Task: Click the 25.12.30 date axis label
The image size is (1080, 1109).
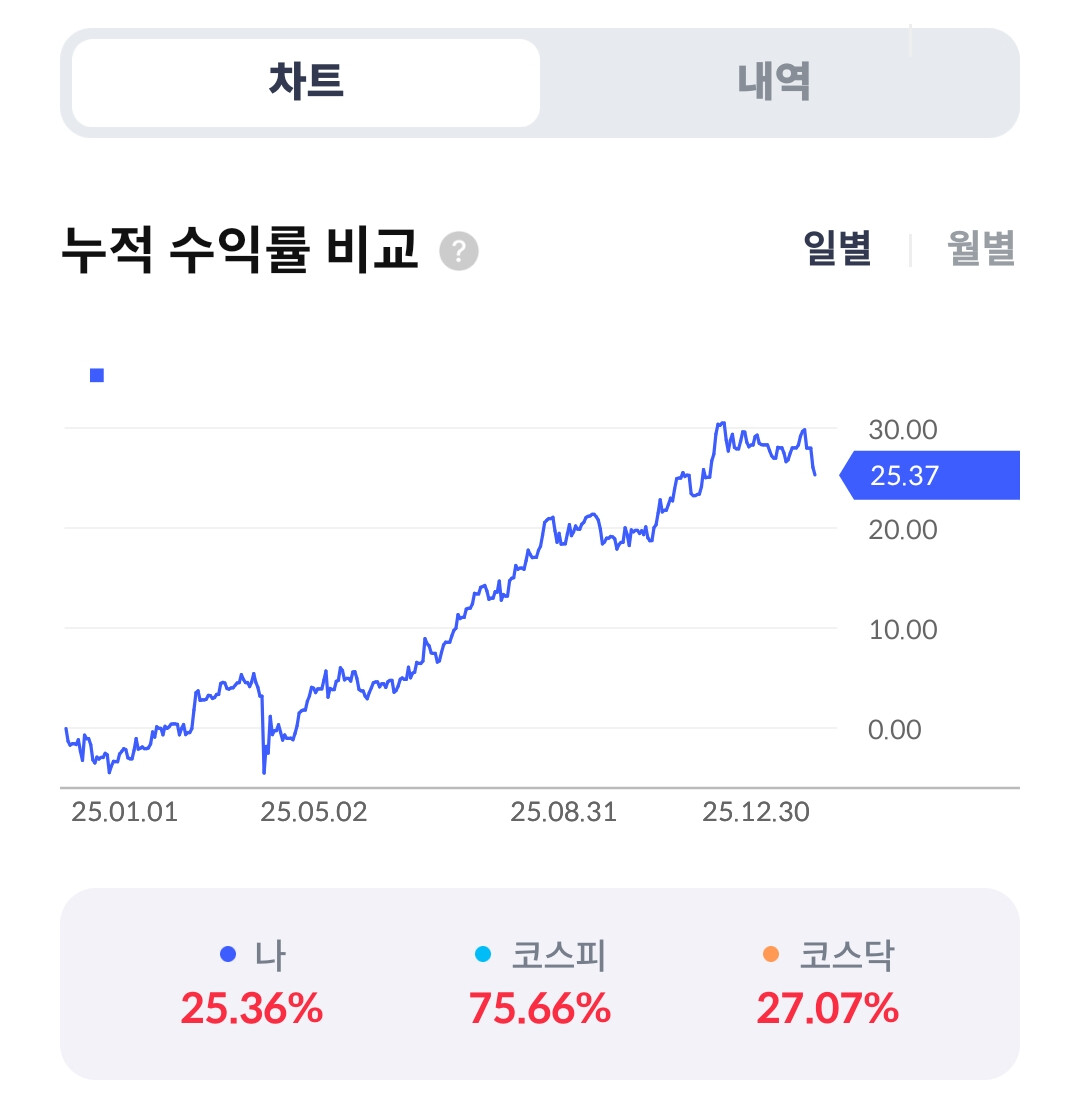Action: pyautogui.click(x=755, y=812)
